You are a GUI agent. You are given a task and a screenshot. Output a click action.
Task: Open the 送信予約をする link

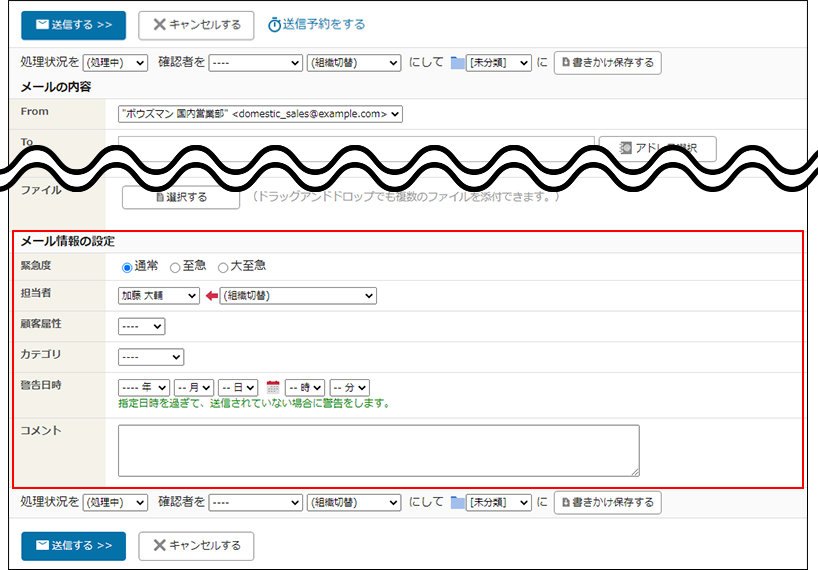324,24
